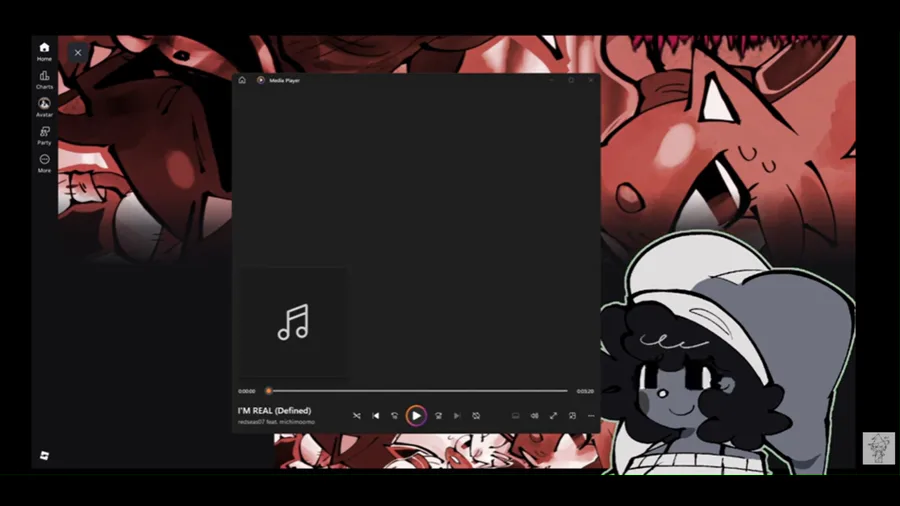The width and height of the screenshot is (900, 506).
Task: Open Party in the Roblox sidebar
Action: tap(44, 135)
